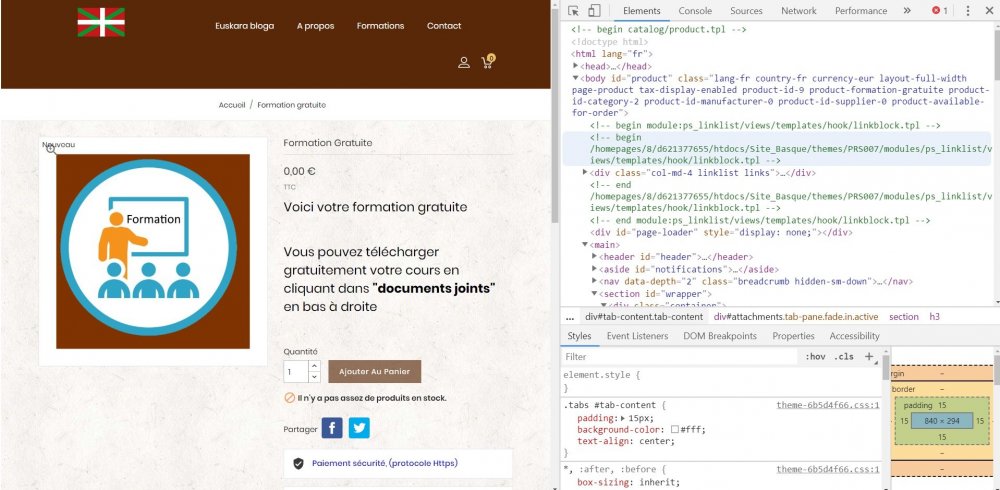Open the Event Listeners tab

(637, 336)
